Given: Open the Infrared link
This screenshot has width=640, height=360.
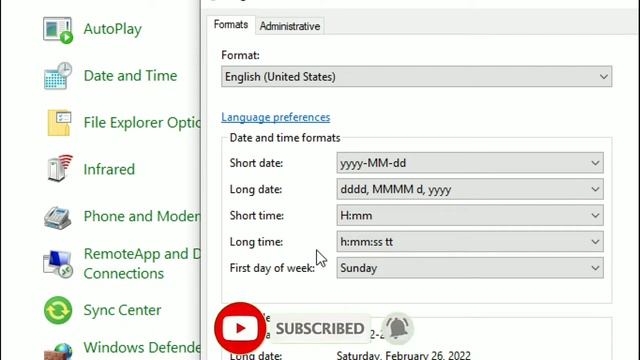Looking at the screenshot, I should coord(109,169).
